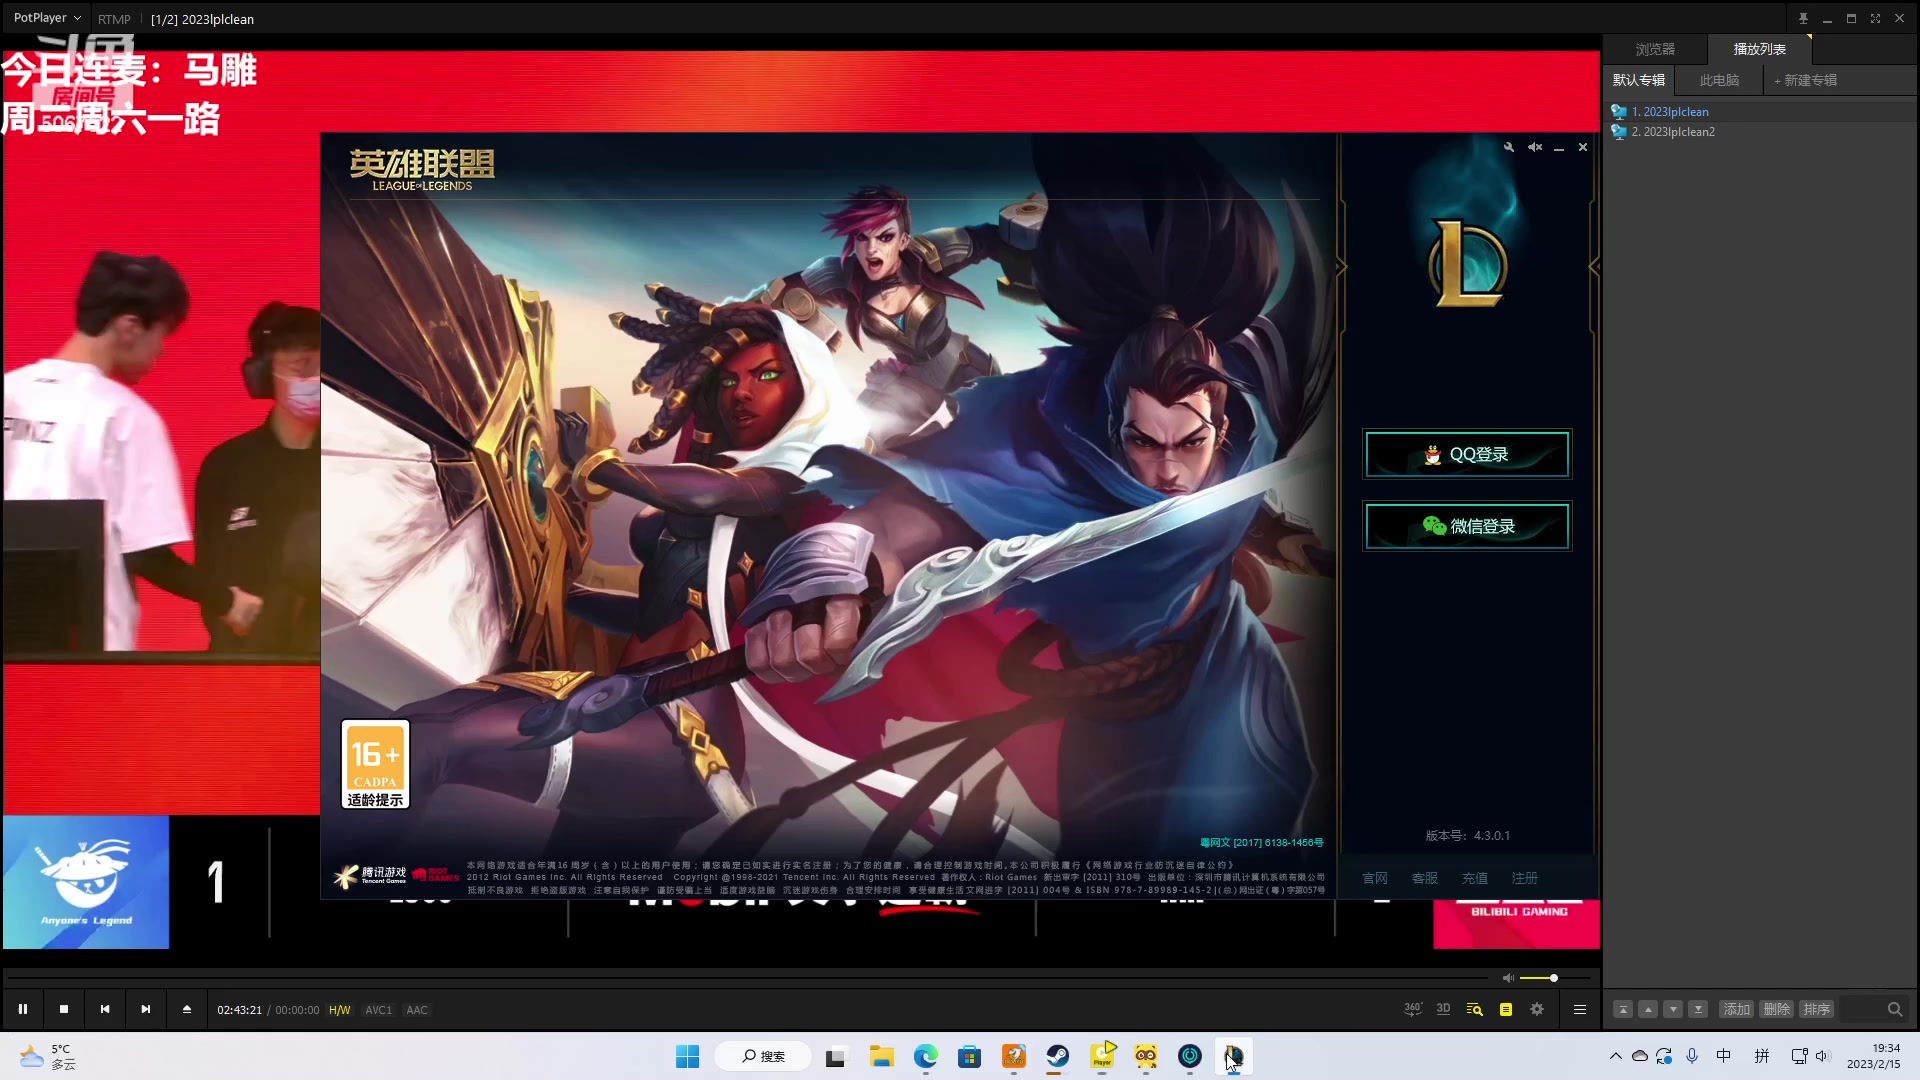The height and width of the screenshot is (1080, 1920).
Task: Switch to the 浏览器 tab
Action: coord(1655,49)
